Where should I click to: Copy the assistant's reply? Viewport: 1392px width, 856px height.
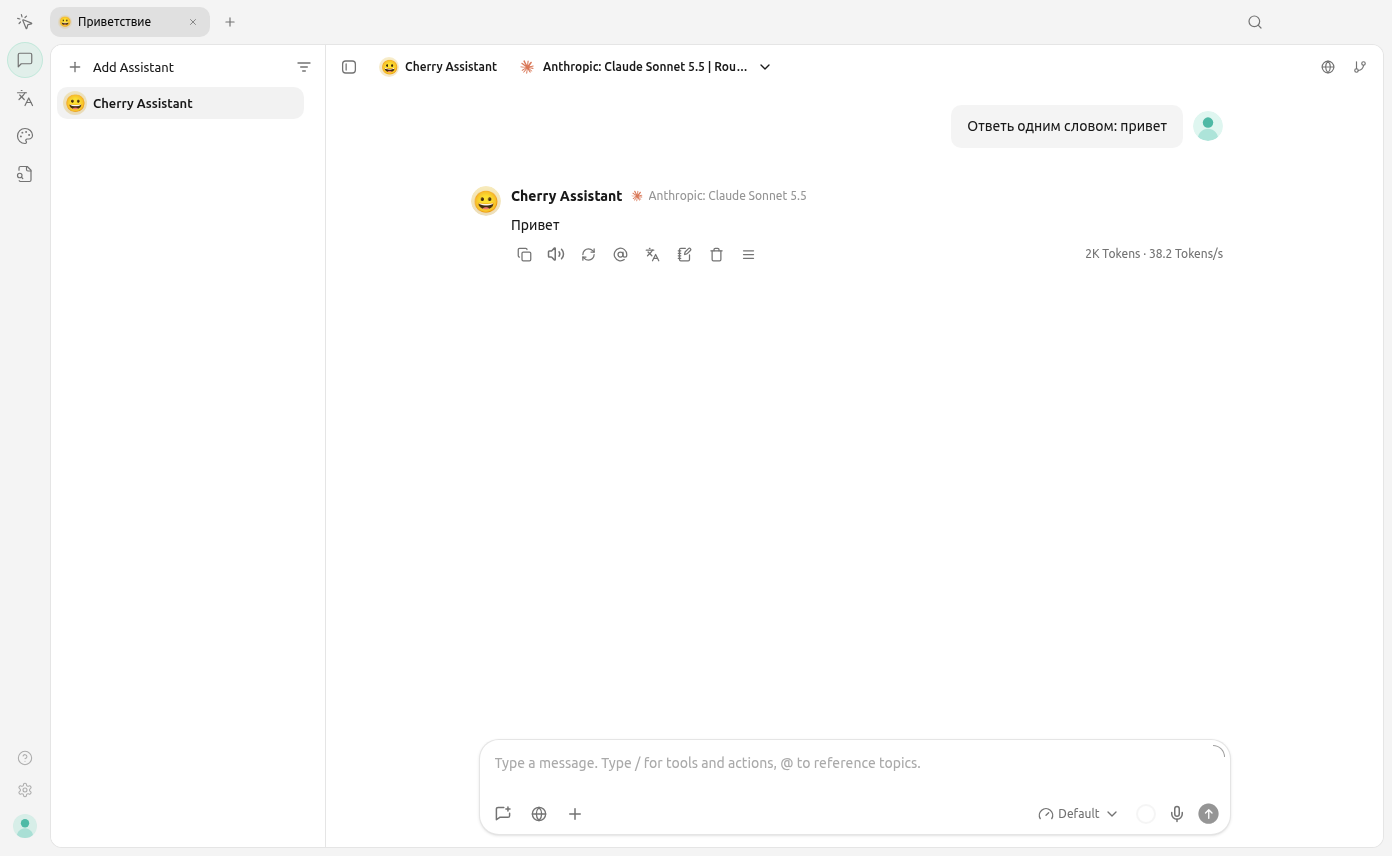[x=524, y=255]
